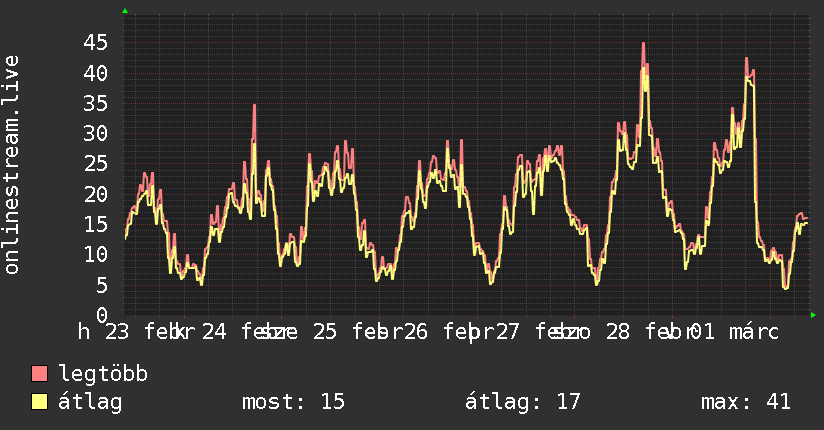Click the y-axis label 35
824x430 pixels.
96,103
